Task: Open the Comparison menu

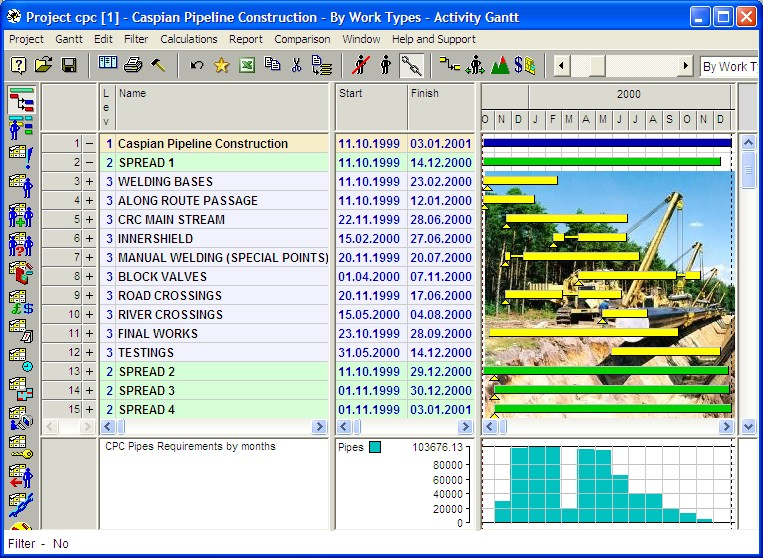Action: click(x=302, y=39)
